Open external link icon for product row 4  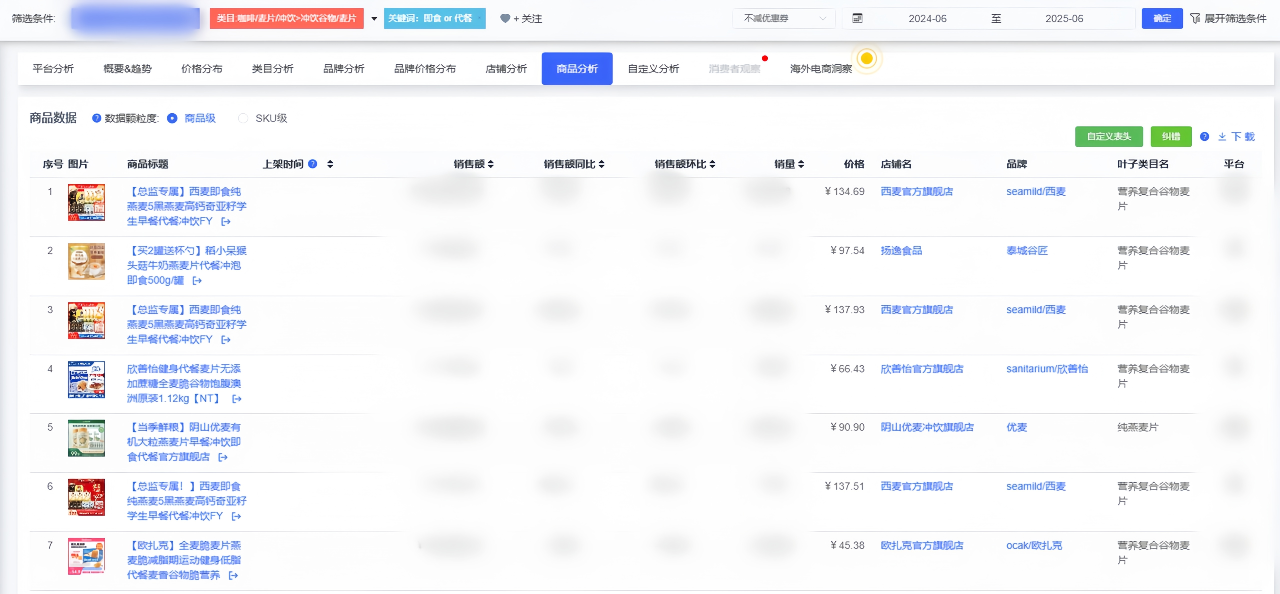click(x=237, y=399)
